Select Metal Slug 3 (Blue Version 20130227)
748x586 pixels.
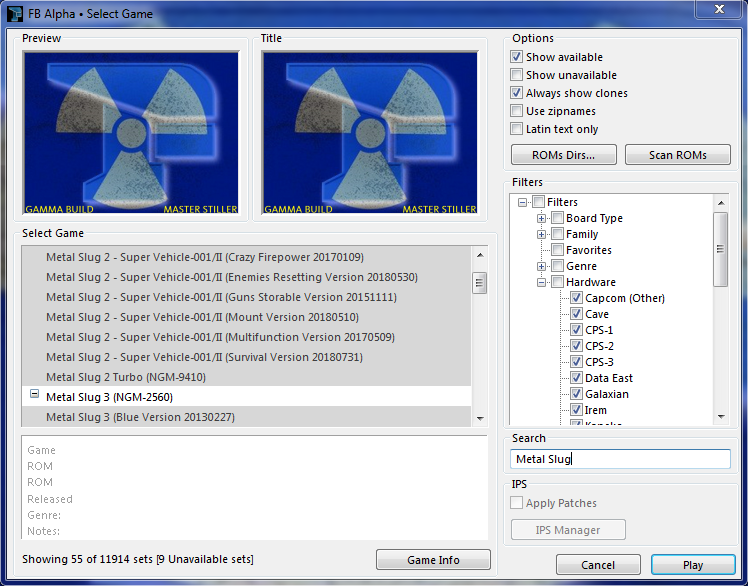tap(246, 417)
